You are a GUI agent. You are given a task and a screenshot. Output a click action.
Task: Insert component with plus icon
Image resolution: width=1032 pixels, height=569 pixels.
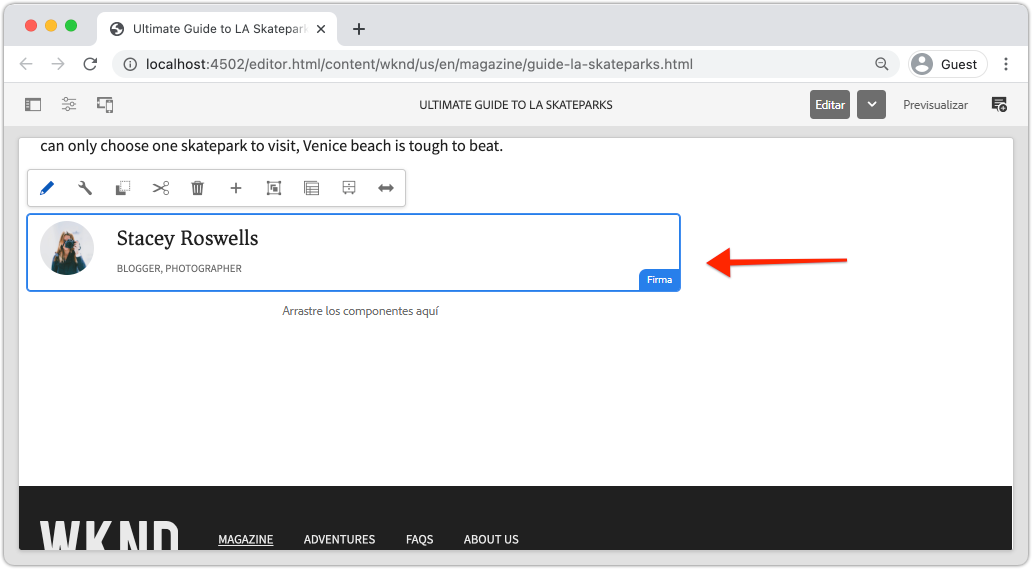236,188
